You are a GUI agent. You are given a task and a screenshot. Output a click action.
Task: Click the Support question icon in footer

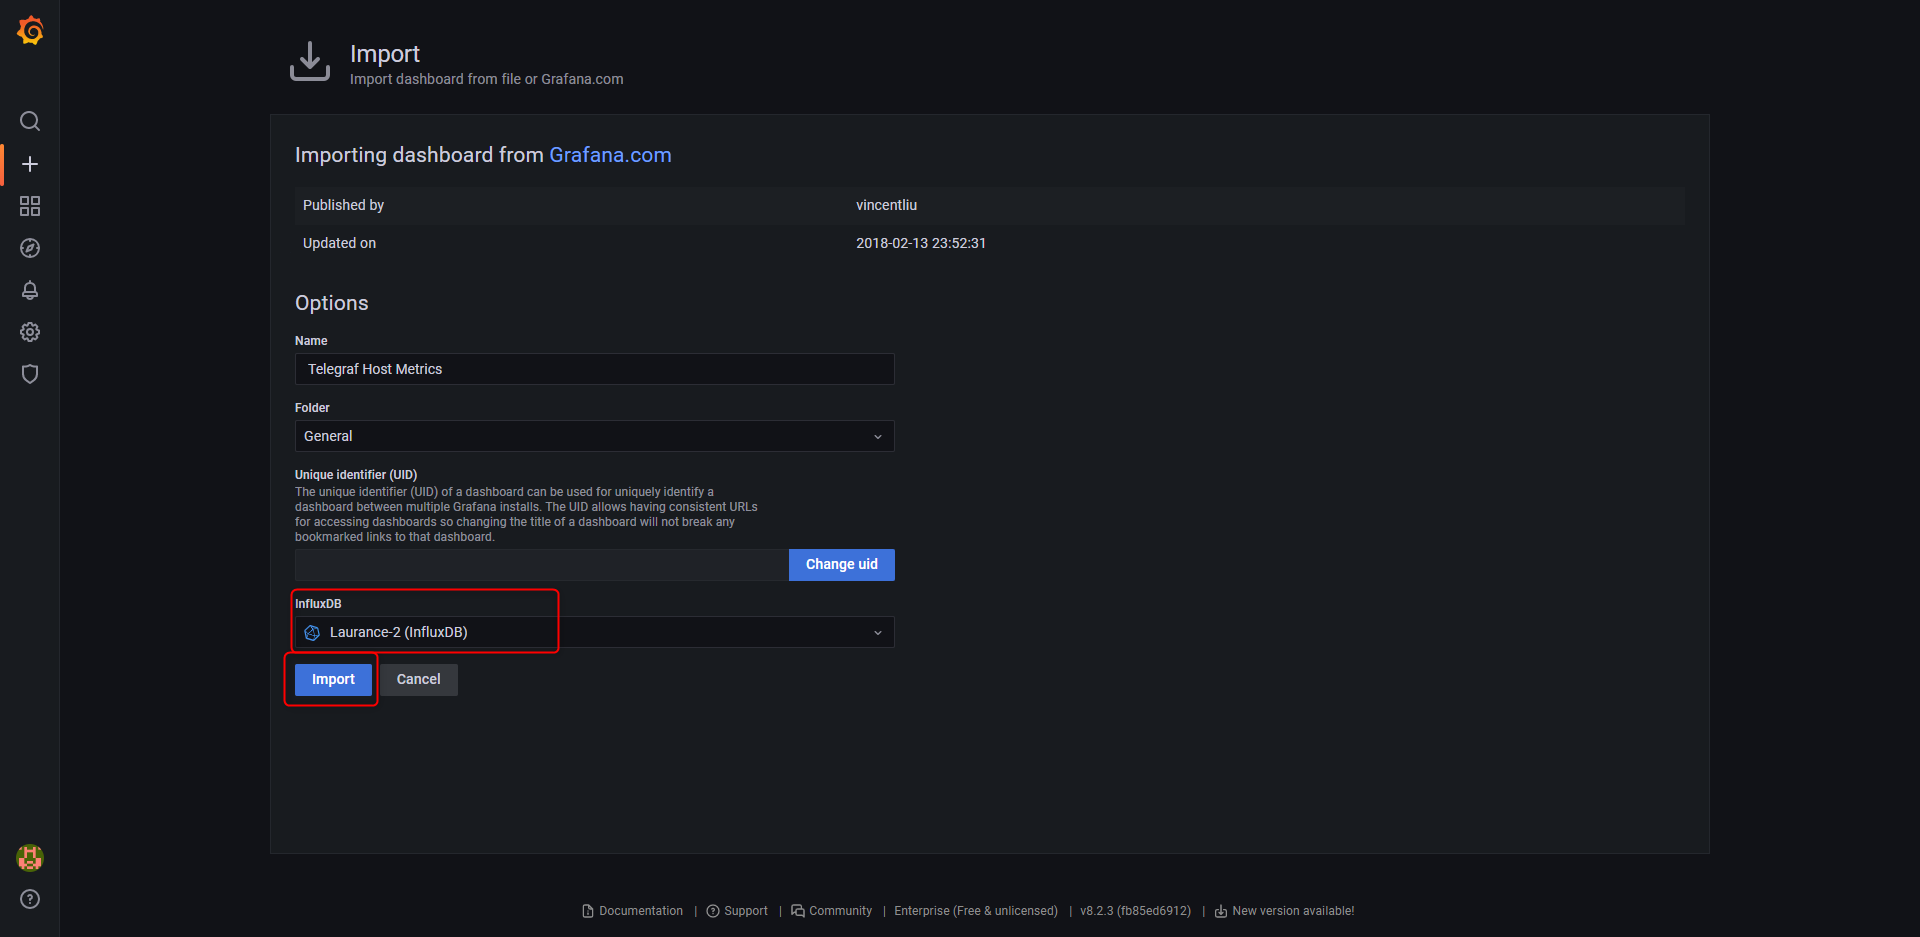pos(713,911)
